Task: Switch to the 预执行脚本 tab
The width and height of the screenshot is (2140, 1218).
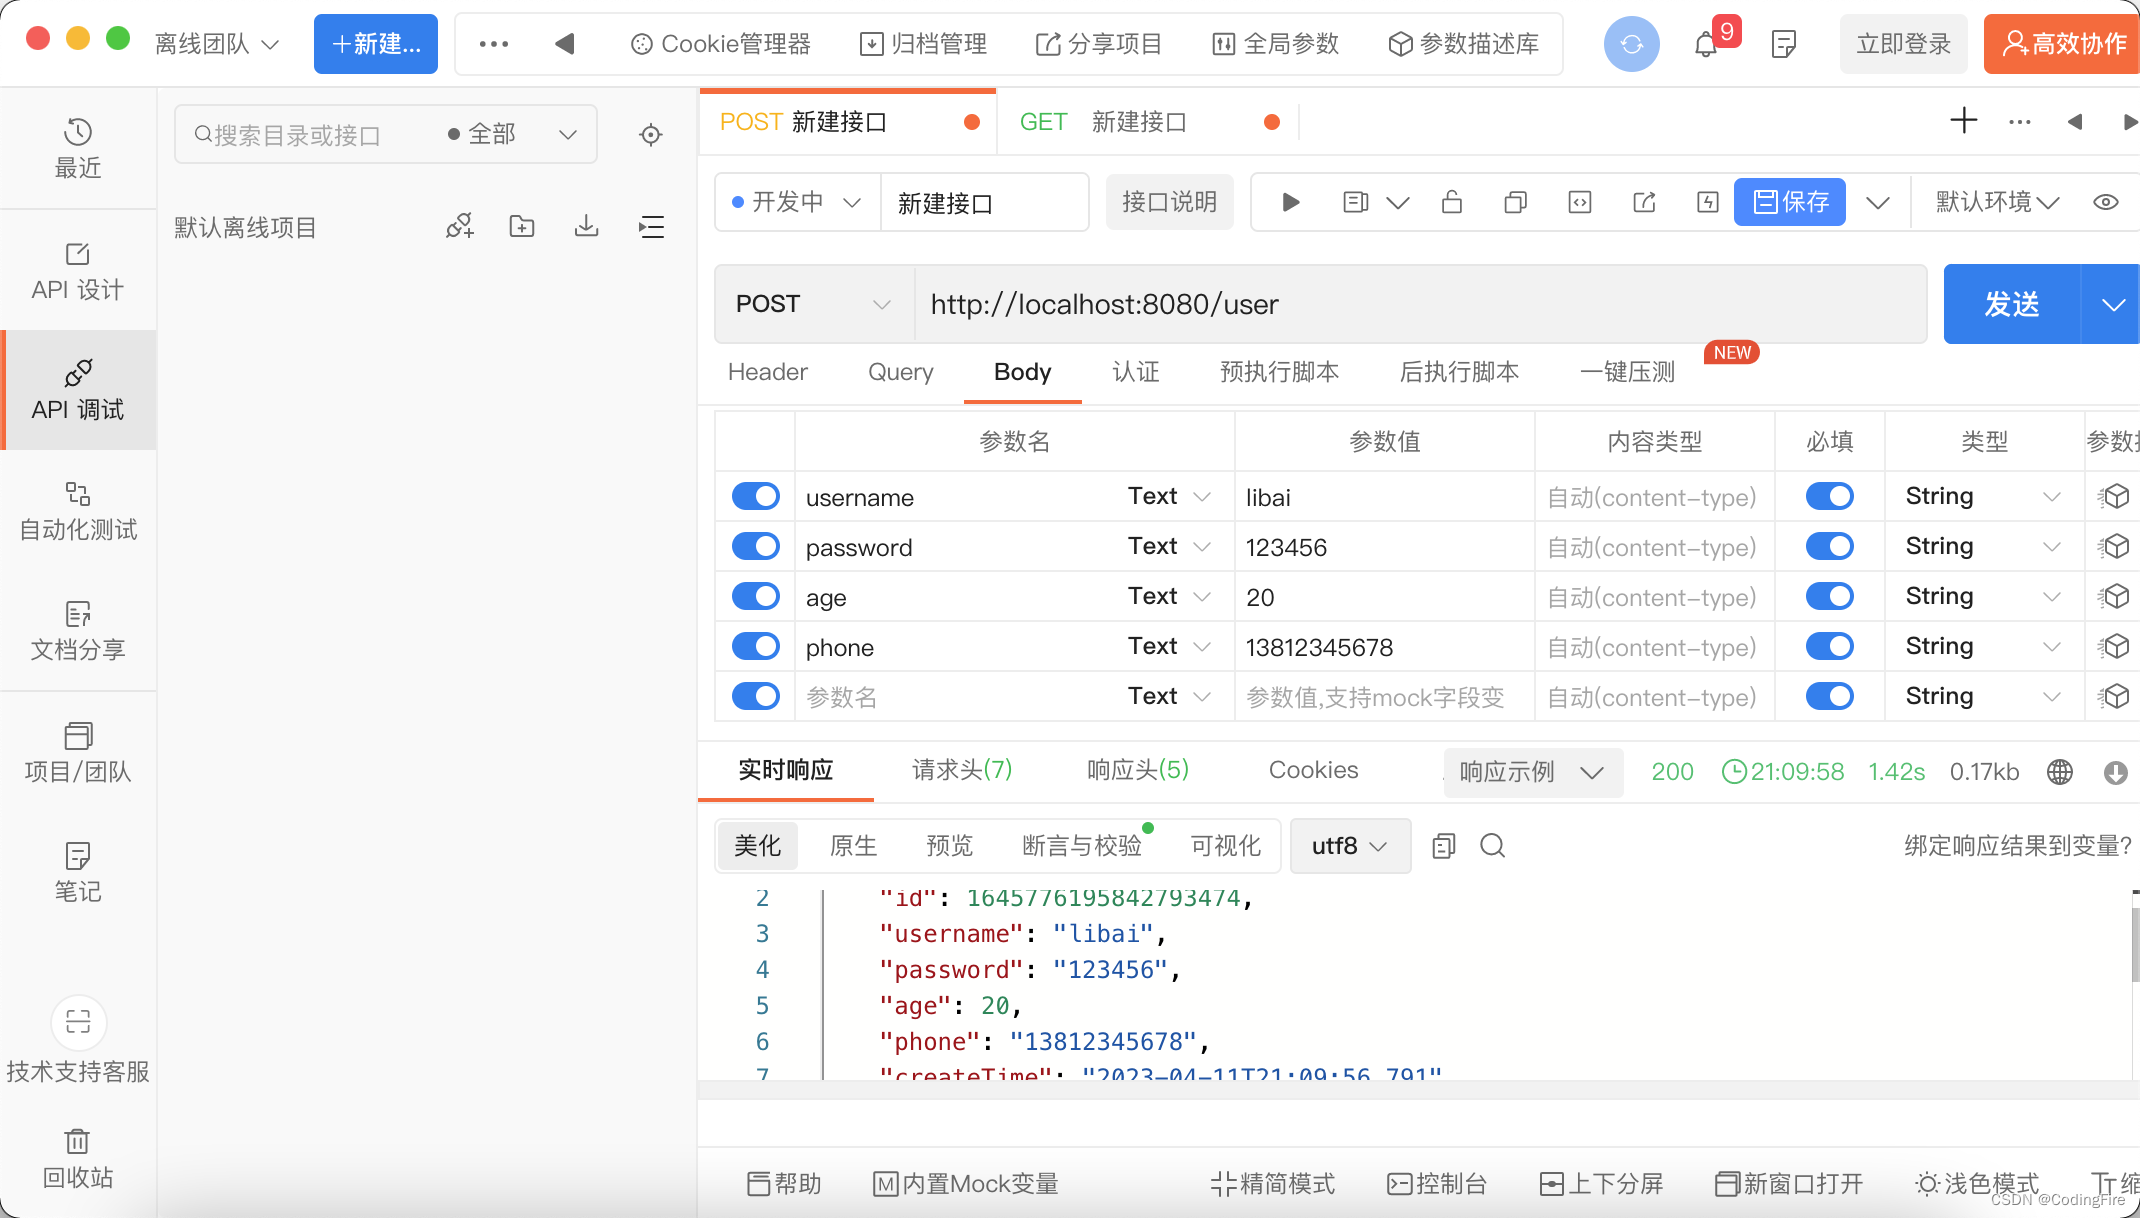Action: (1279, 372)
